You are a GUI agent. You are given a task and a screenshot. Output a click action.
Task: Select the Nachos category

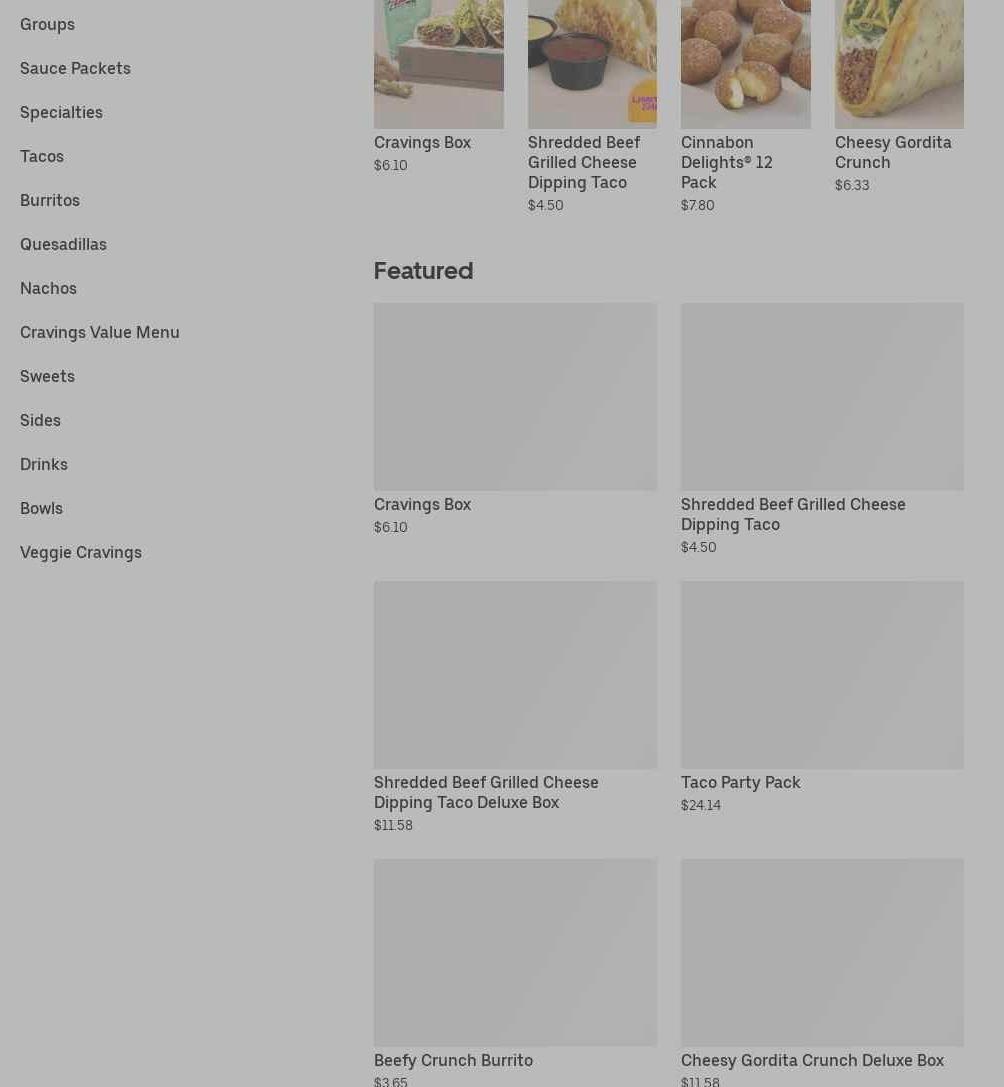pyautogui.click(x=49, y=288)
